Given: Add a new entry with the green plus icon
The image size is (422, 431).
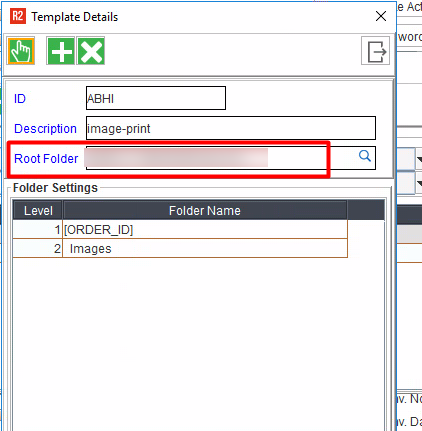Looking at the screenshot, I should (61, 51).
